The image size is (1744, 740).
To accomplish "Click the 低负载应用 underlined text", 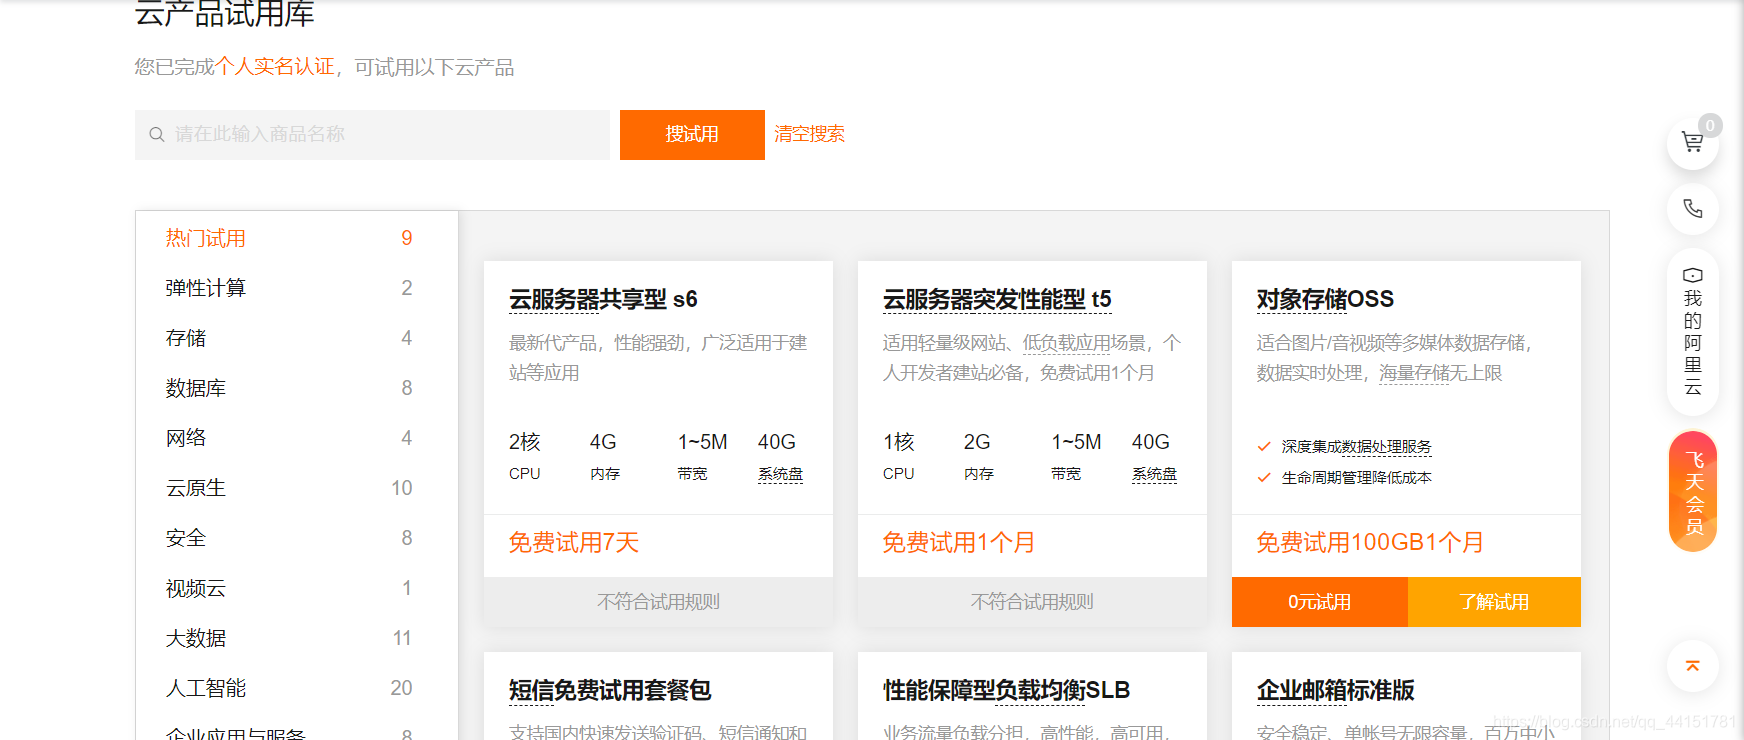I will 1066,343.
